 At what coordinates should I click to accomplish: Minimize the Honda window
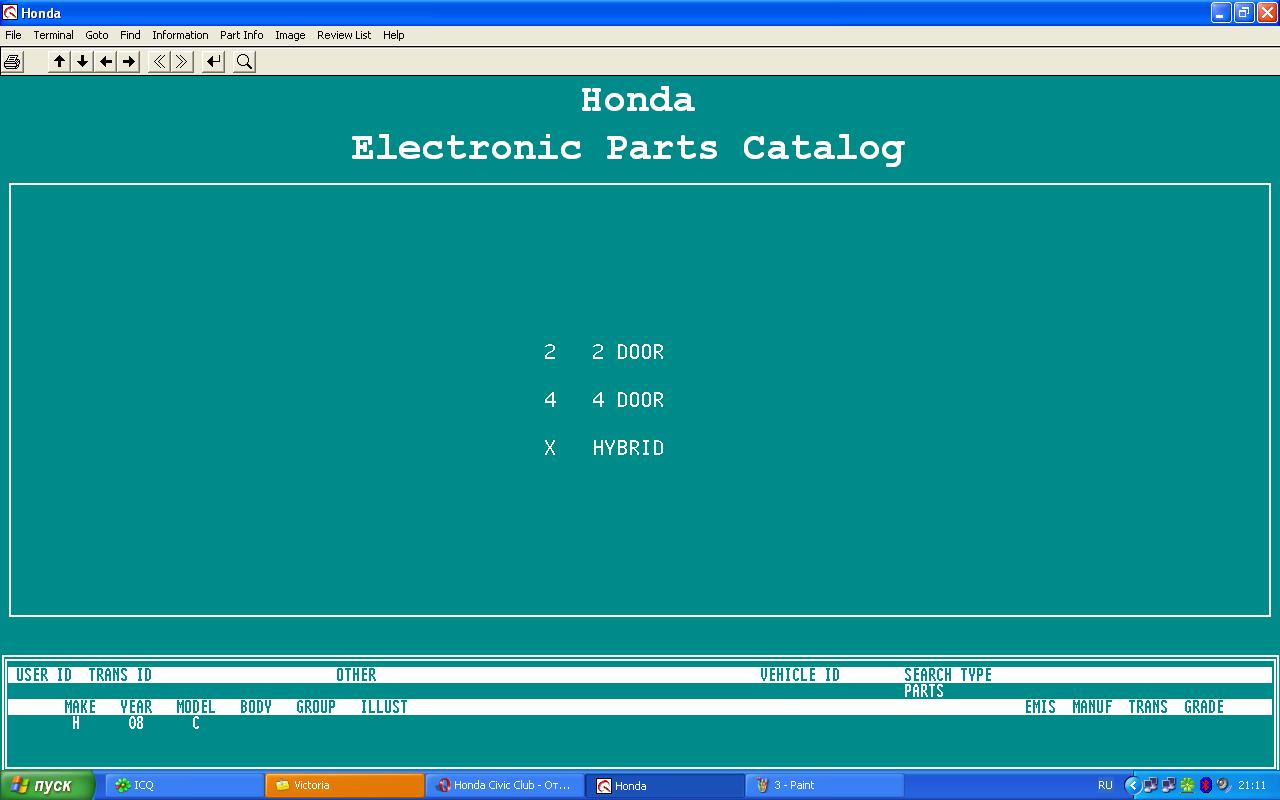[1221, 12]
